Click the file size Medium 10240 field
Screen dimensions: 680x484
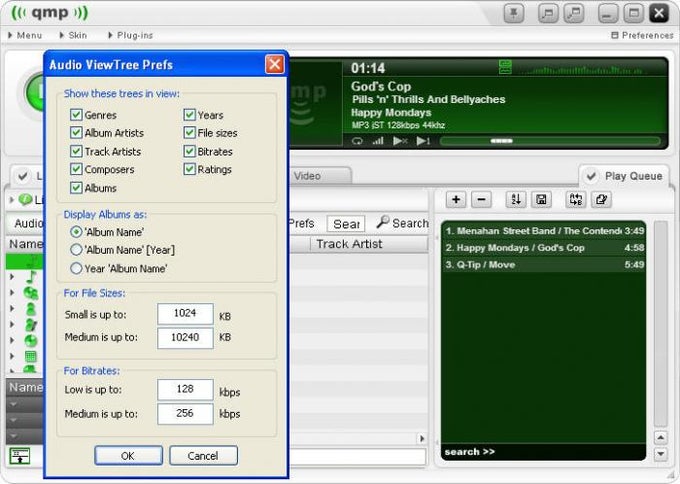click(186, 337)
